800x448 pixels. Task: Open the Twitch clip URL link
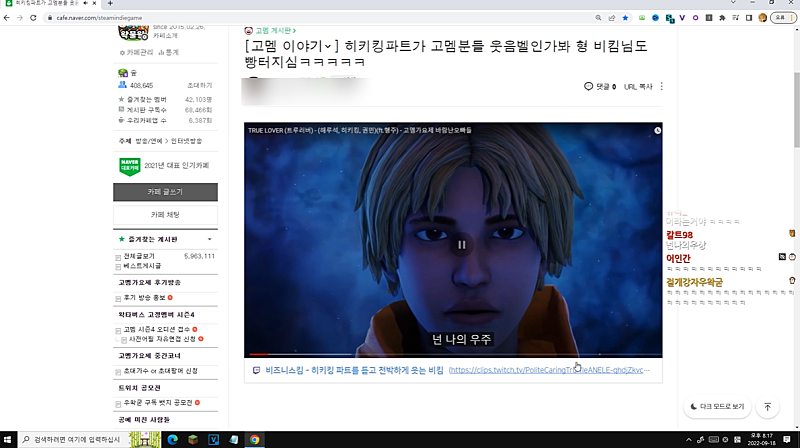549,370
